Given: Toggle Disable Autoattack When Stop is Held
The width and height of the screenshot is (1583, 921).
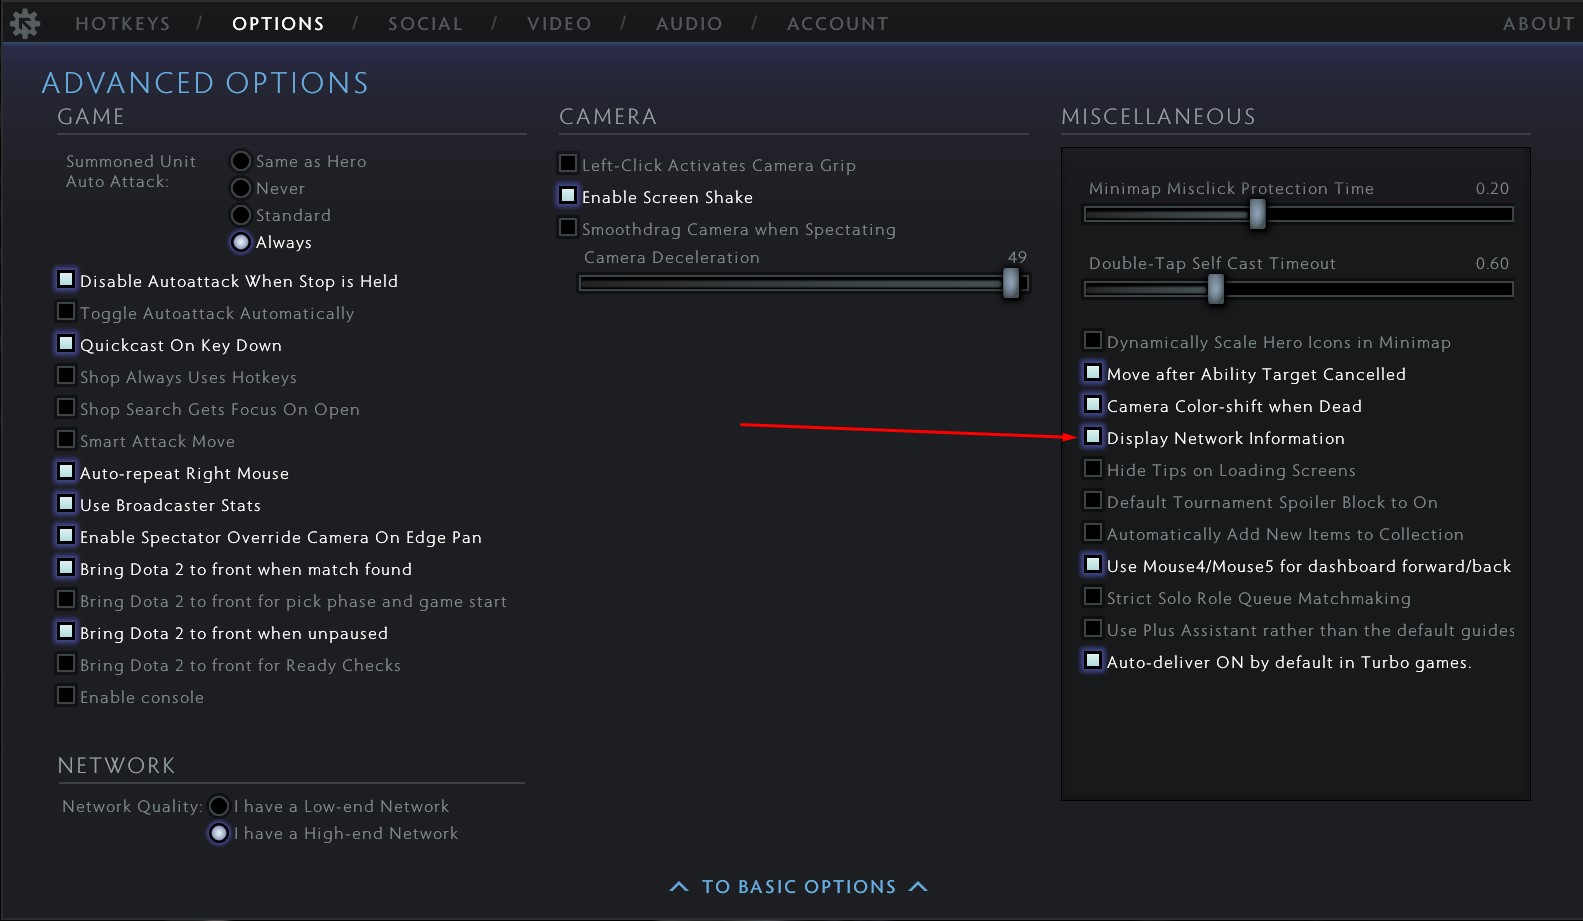Looking at the screenshot, I should point(66,280).
